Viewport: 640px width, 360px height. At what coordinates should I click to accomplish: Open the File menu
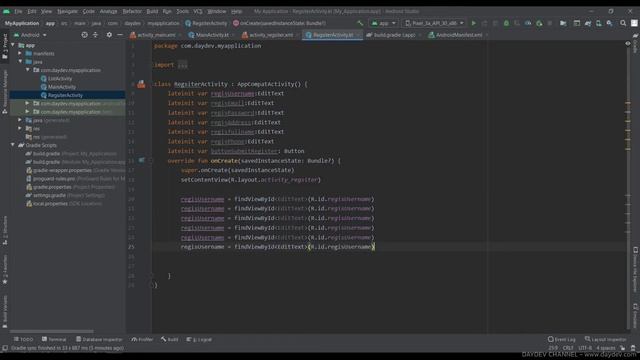[18, 11]
